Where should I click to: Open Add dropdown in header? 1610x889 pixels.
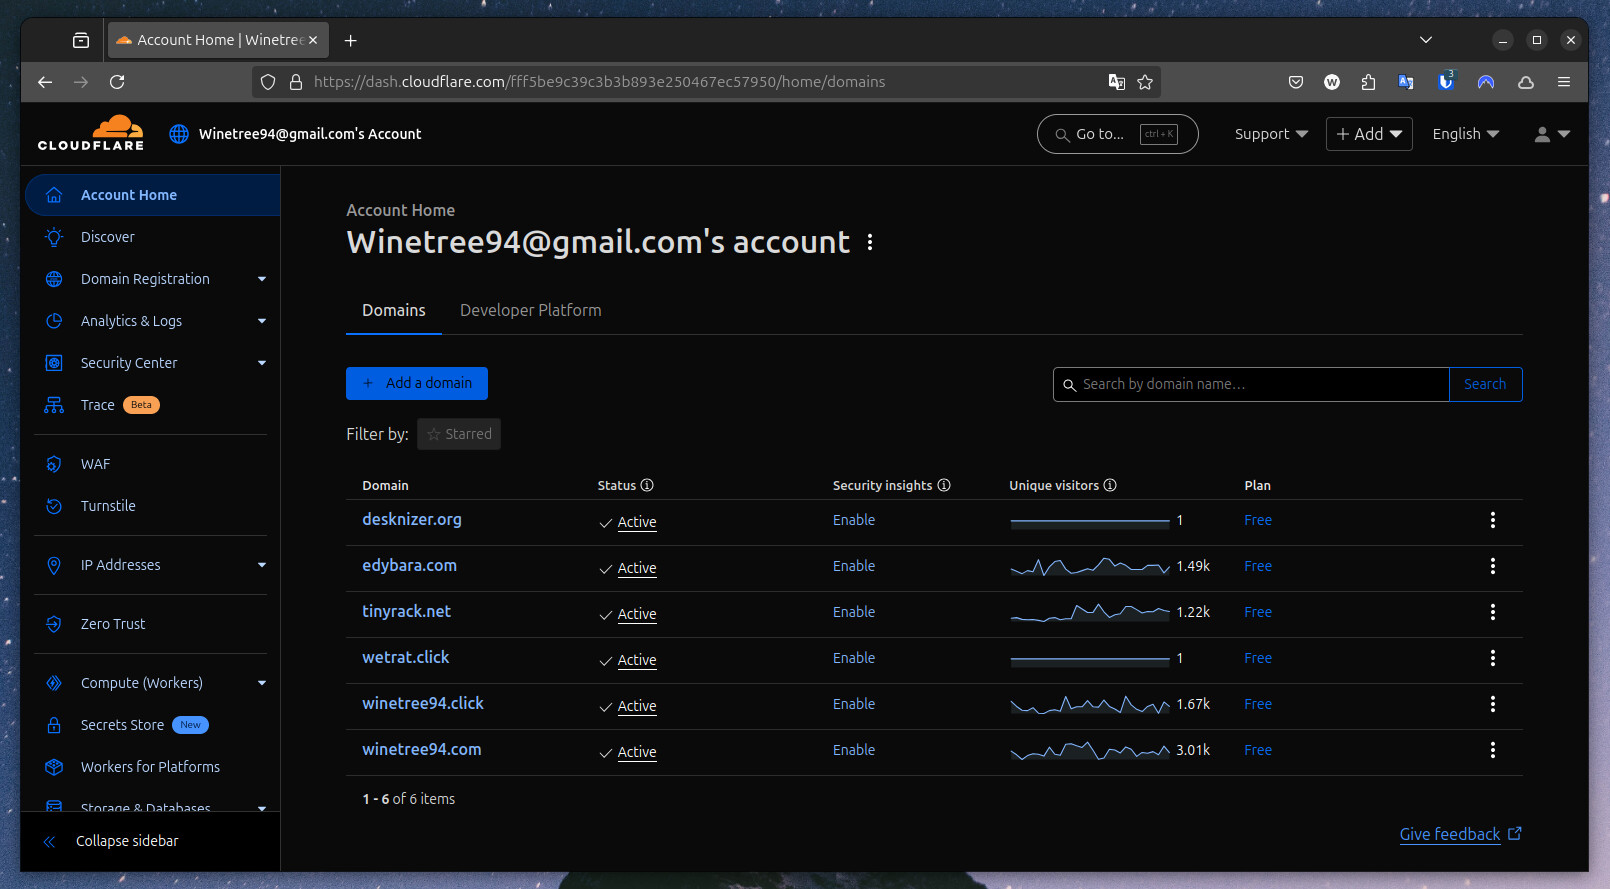click(1369, 134)
